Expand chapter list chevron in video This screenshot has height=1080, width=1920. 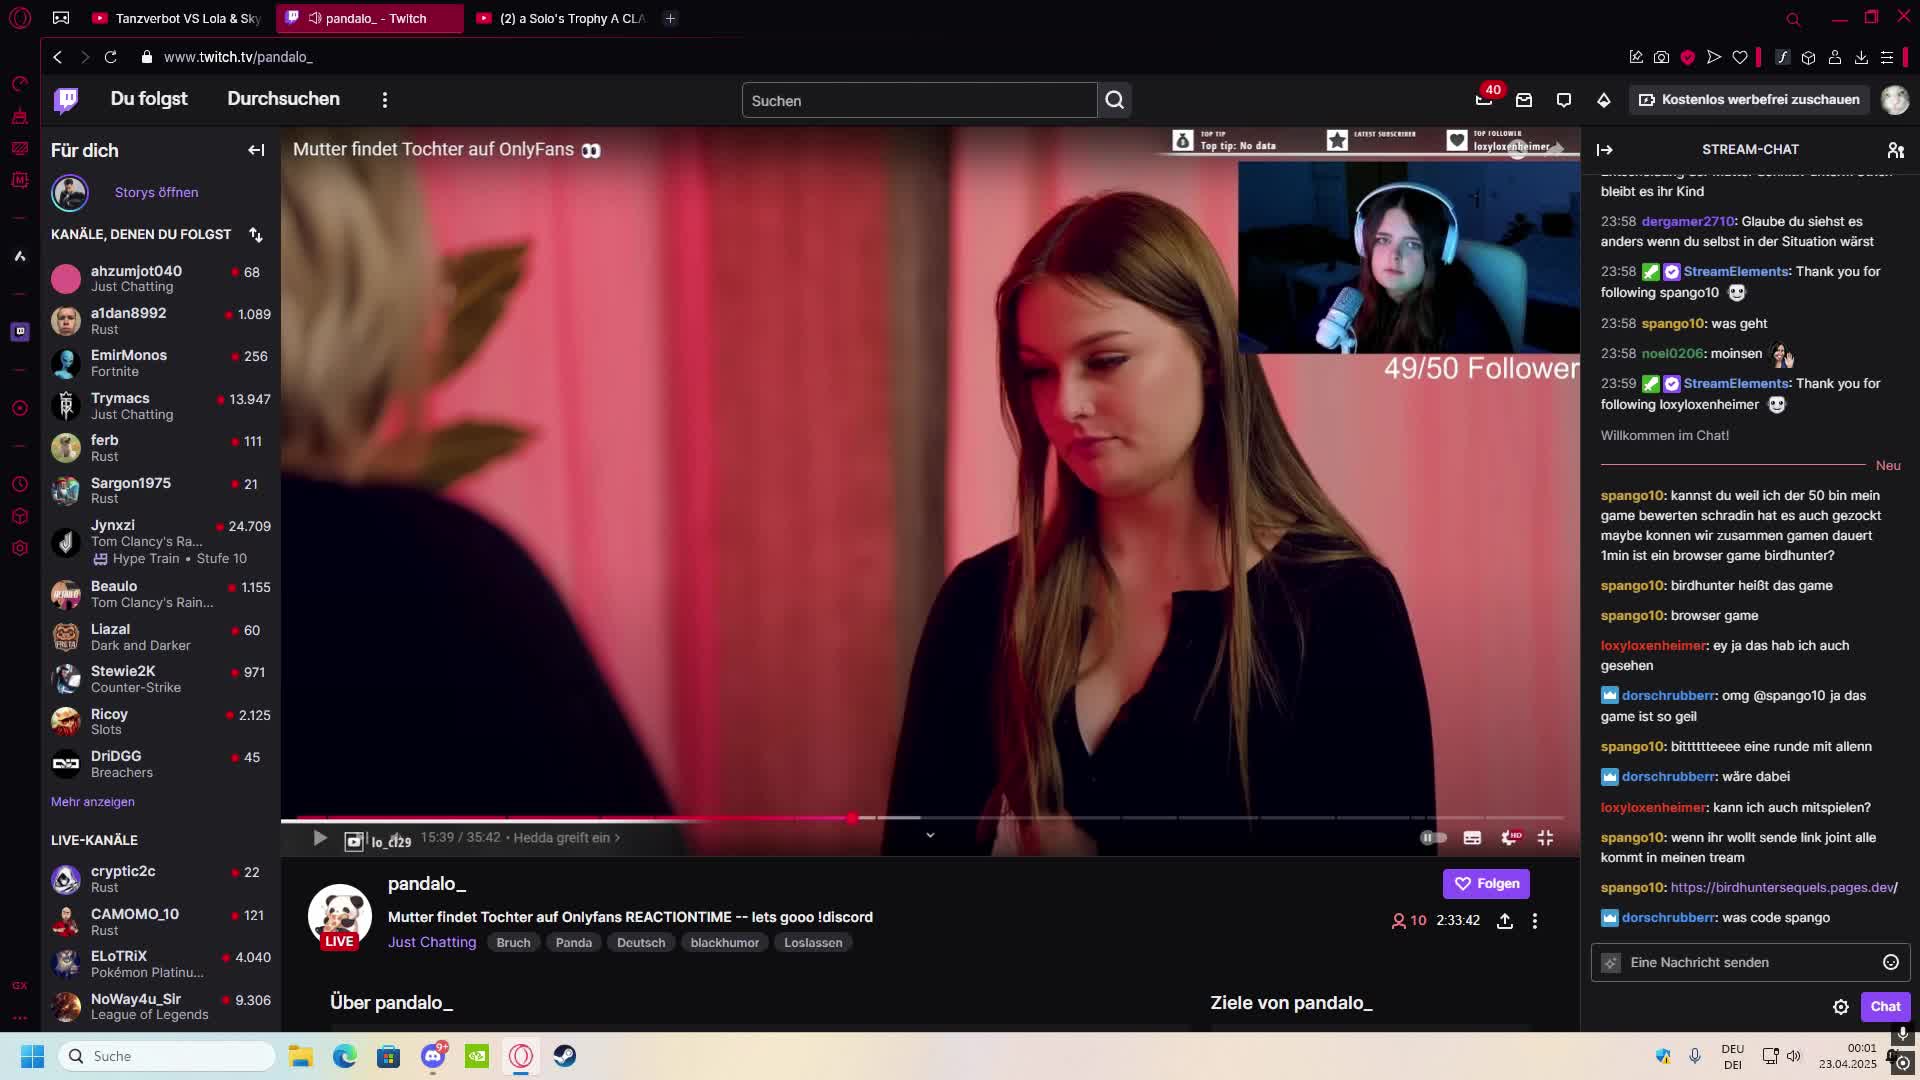tap(930, 835)
